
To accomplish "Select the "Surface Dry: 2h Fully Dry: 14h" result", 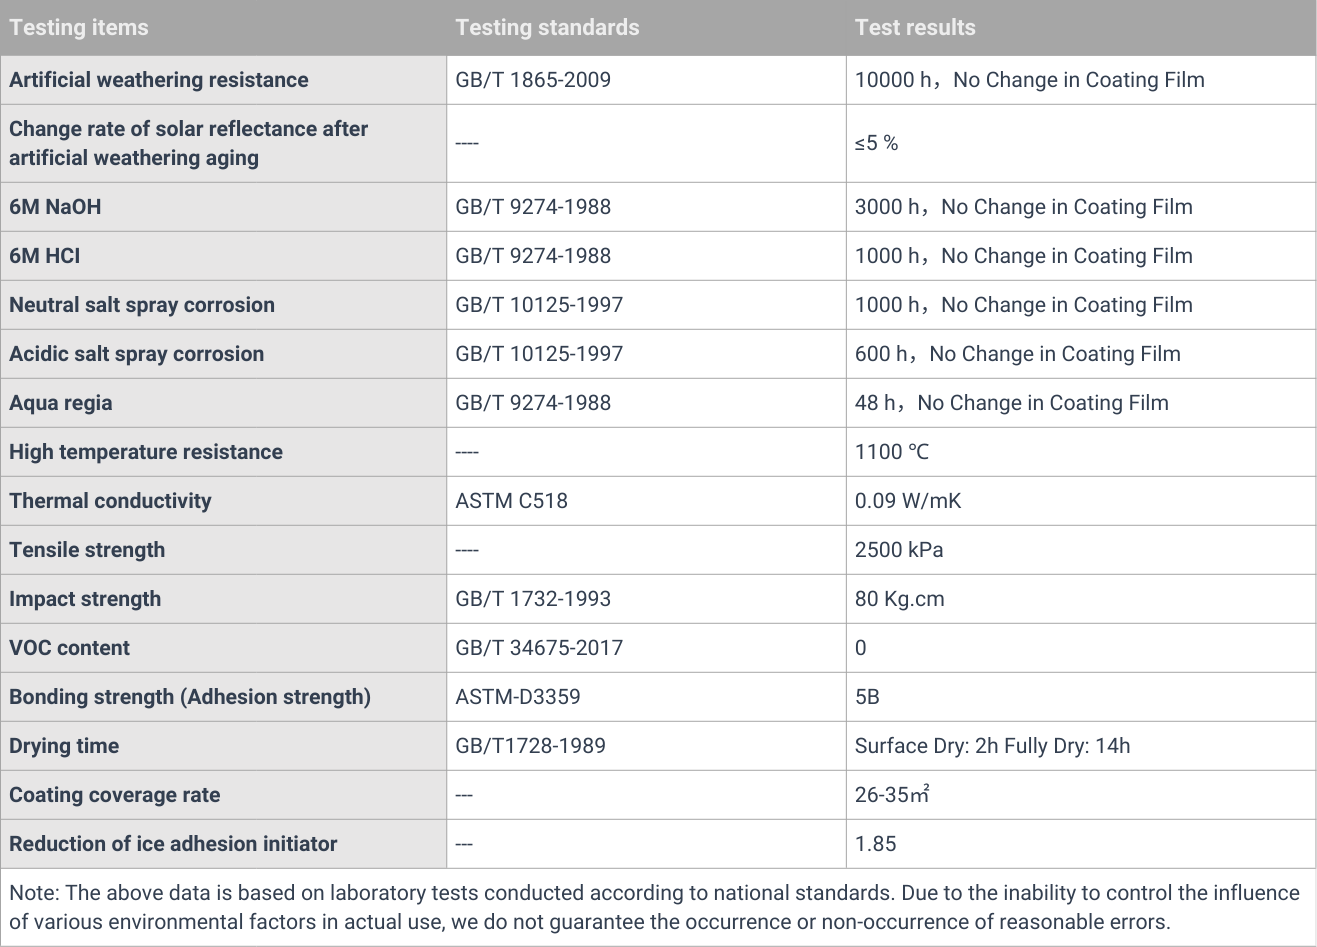I will pos(992,746).
